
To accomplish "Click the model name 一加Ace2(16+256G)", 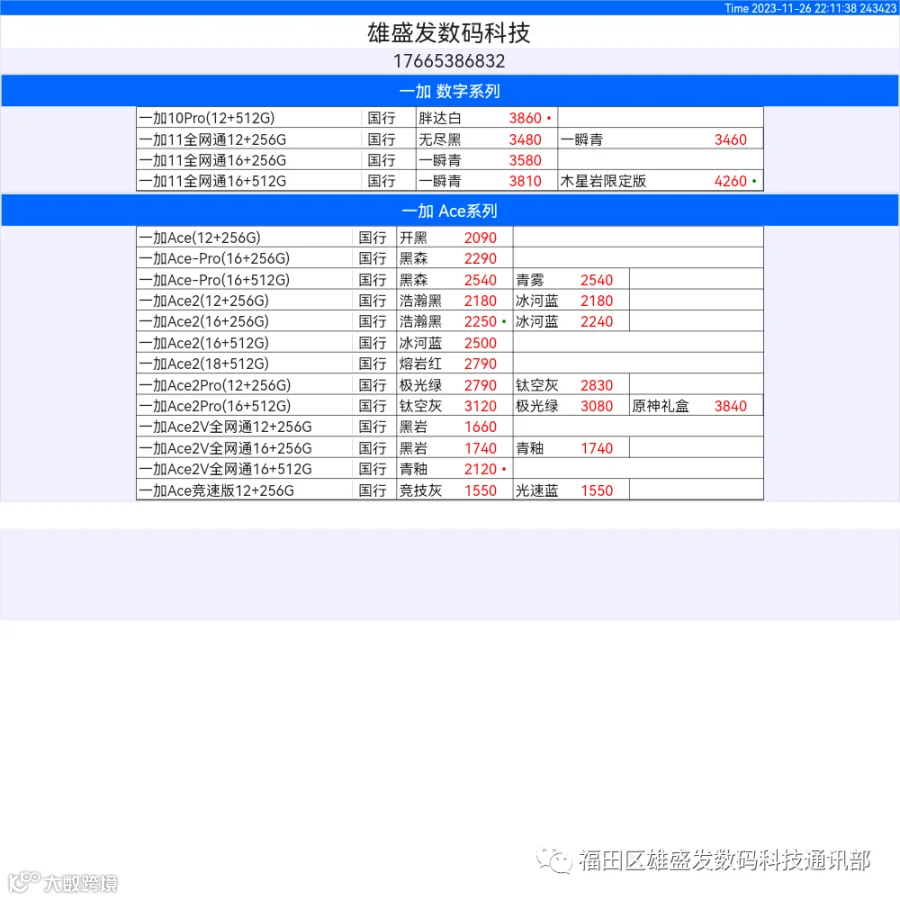I will tap(204, 321).
